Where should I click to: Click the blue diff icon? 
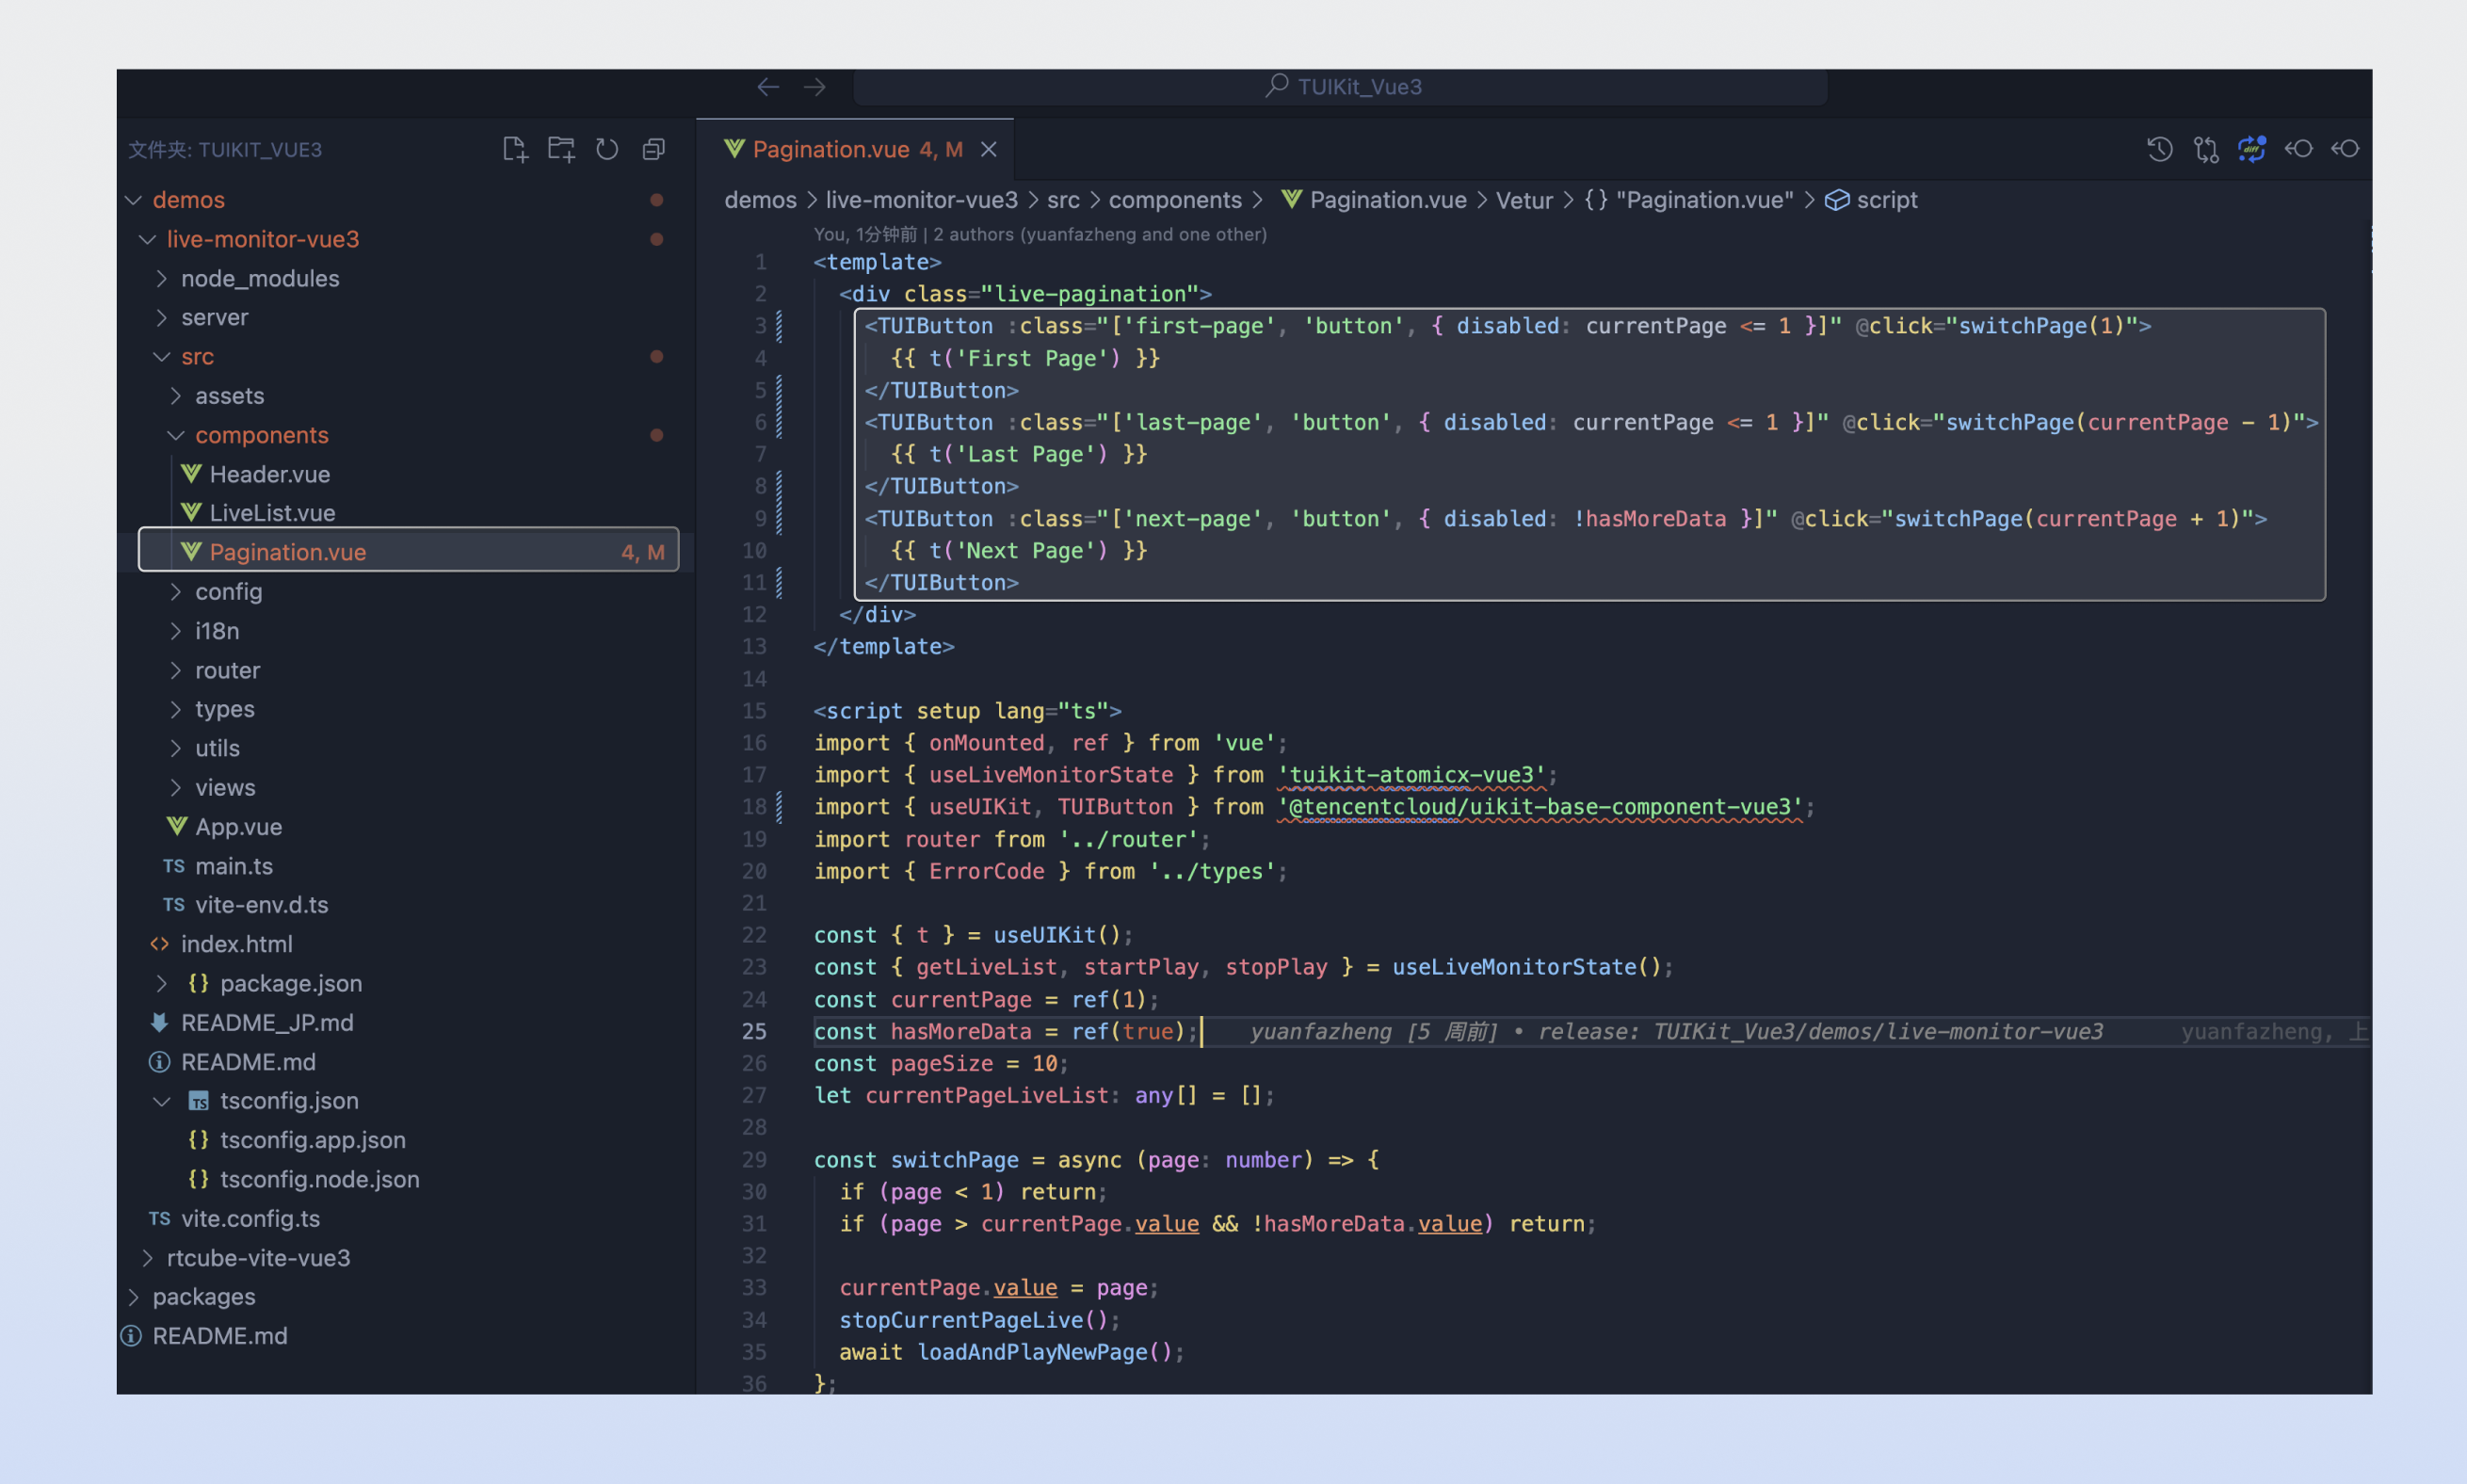click(2252, 150)
